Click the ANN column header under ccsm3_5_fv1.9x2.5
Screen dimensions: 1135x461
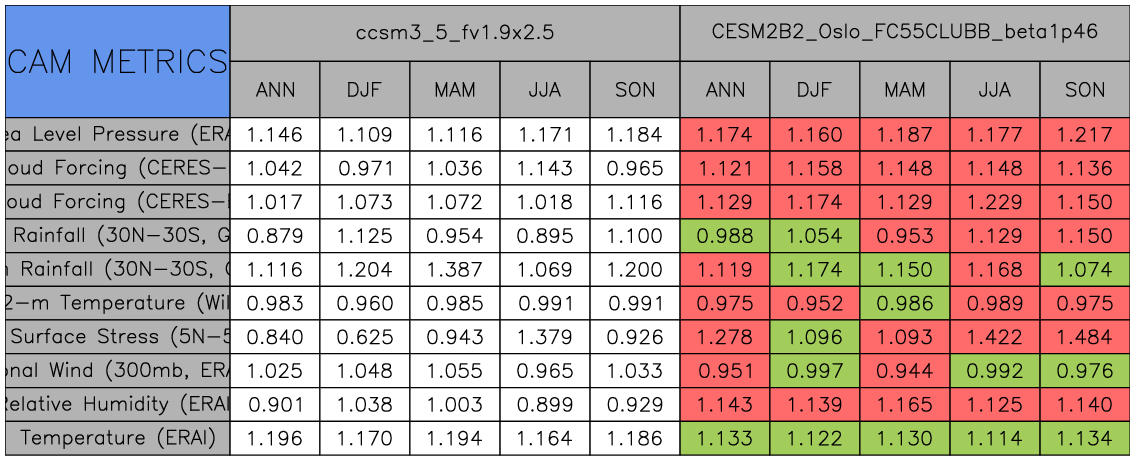coord(275,90)
